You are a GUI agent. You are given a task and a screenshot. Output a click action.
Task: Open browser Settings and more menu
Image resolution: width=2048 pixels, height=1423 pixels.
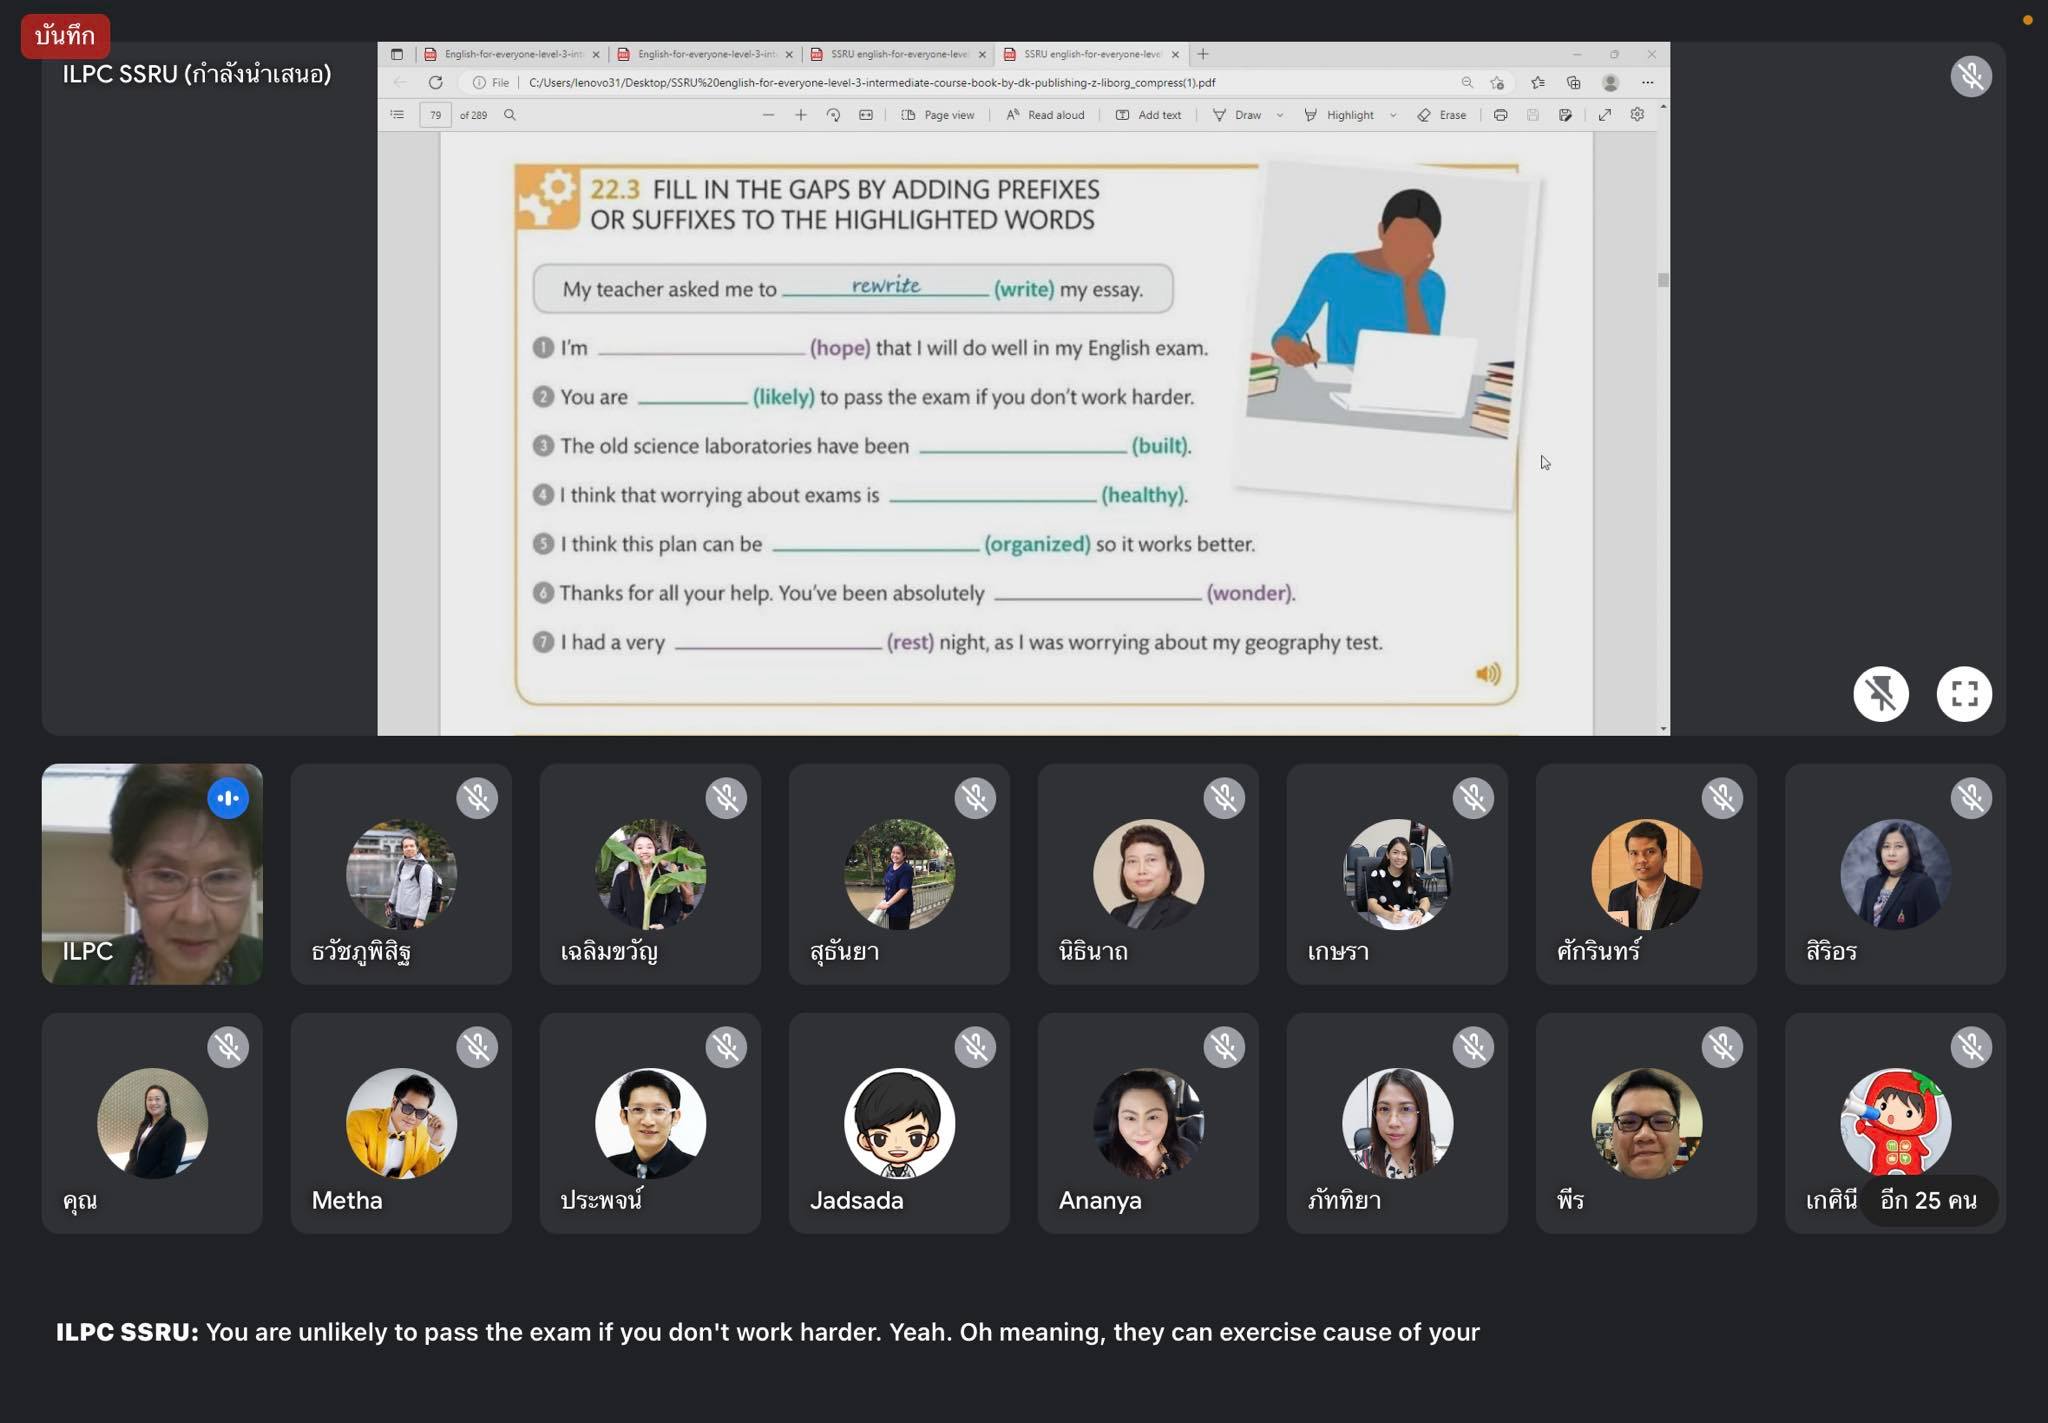[x=1647, y=82]
